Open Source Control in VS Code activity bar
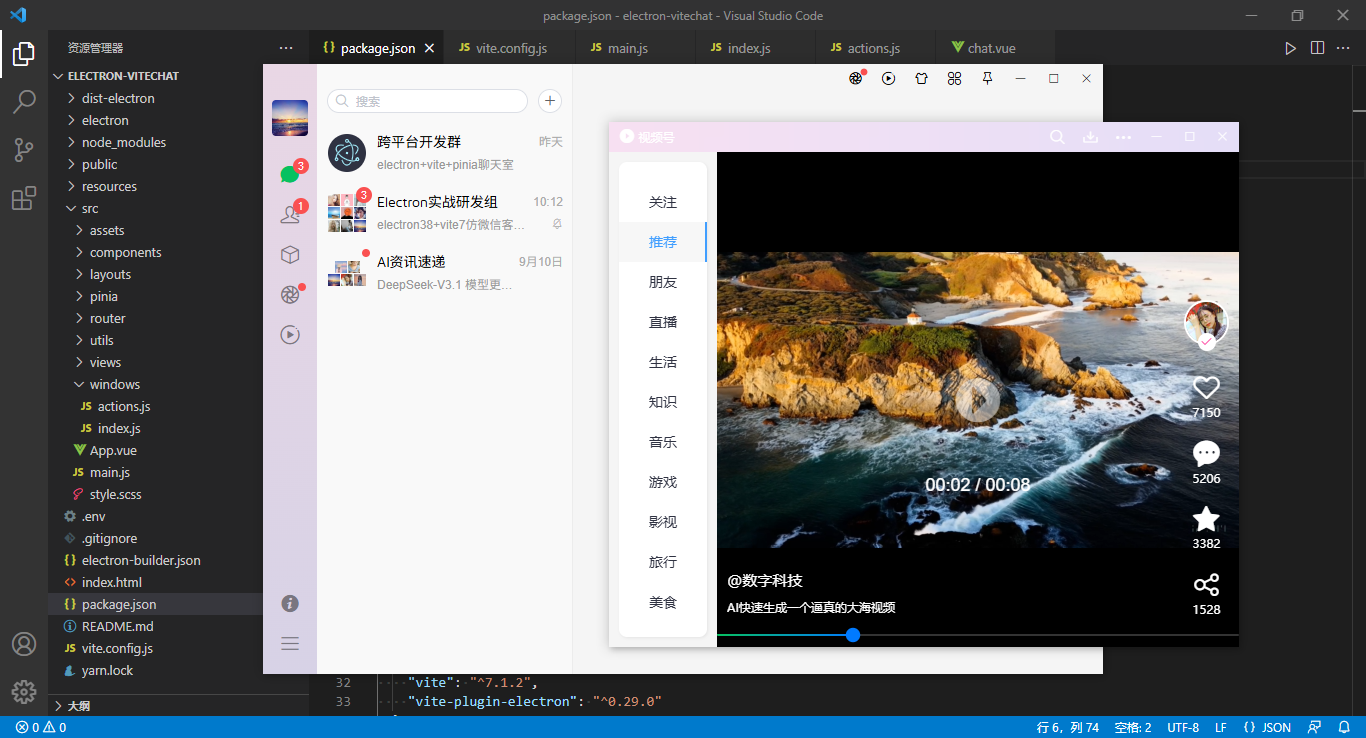1366x738 pixels. pos(24,149)
